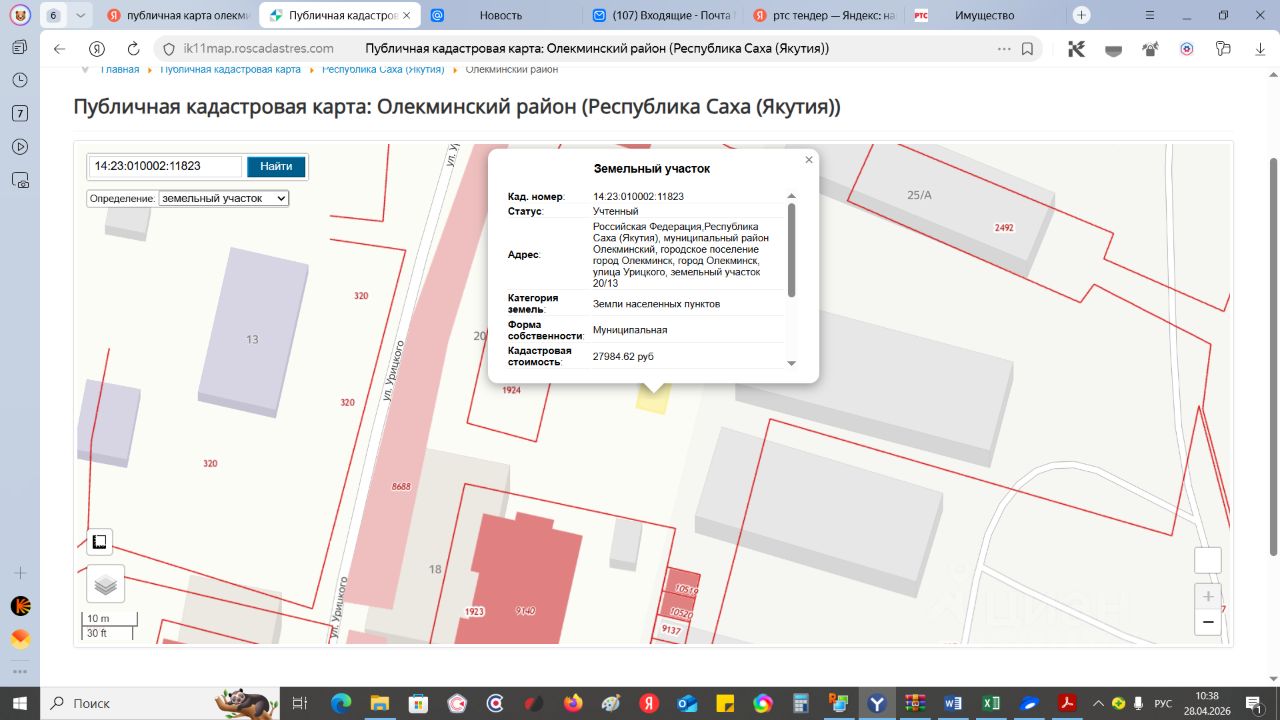
Task: Open the address bar three-dots menu
Action: coord(1004,49)
